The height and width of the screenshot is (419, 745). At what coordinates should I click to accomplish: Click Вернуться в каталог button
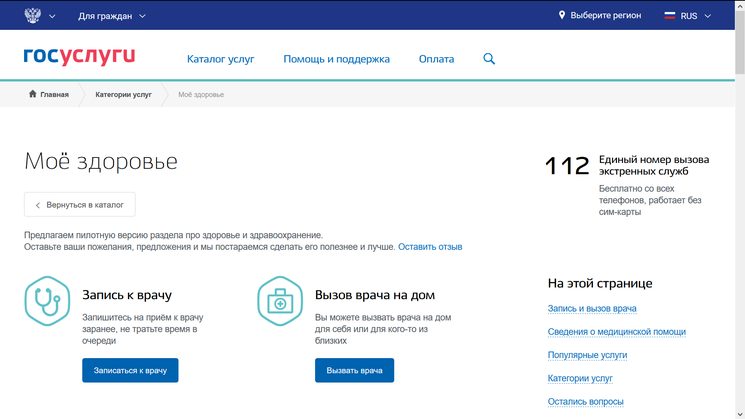pyautogui.click(x=80, y=205)
